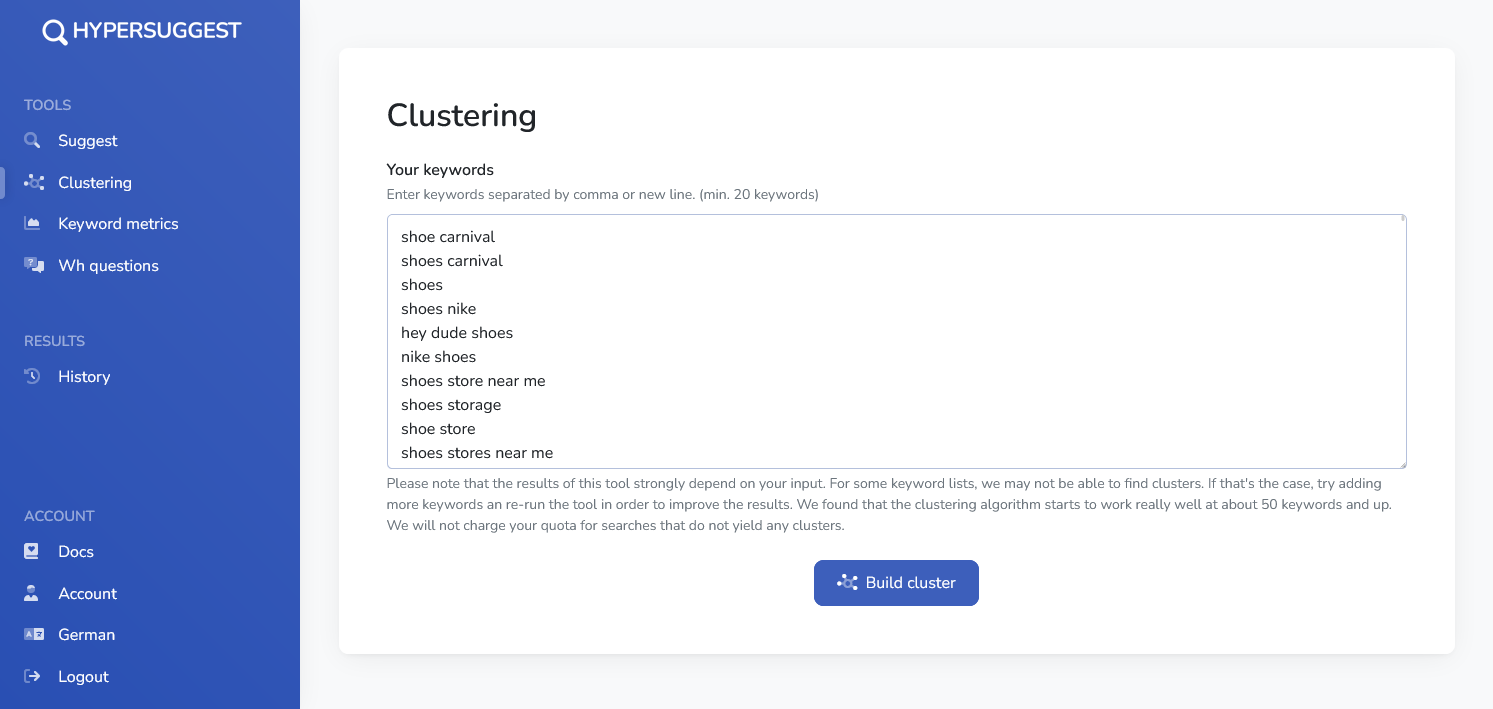Click the HyperSuggest magnifier logo icon
This screenshot has width=1493, height=709.
54,32
